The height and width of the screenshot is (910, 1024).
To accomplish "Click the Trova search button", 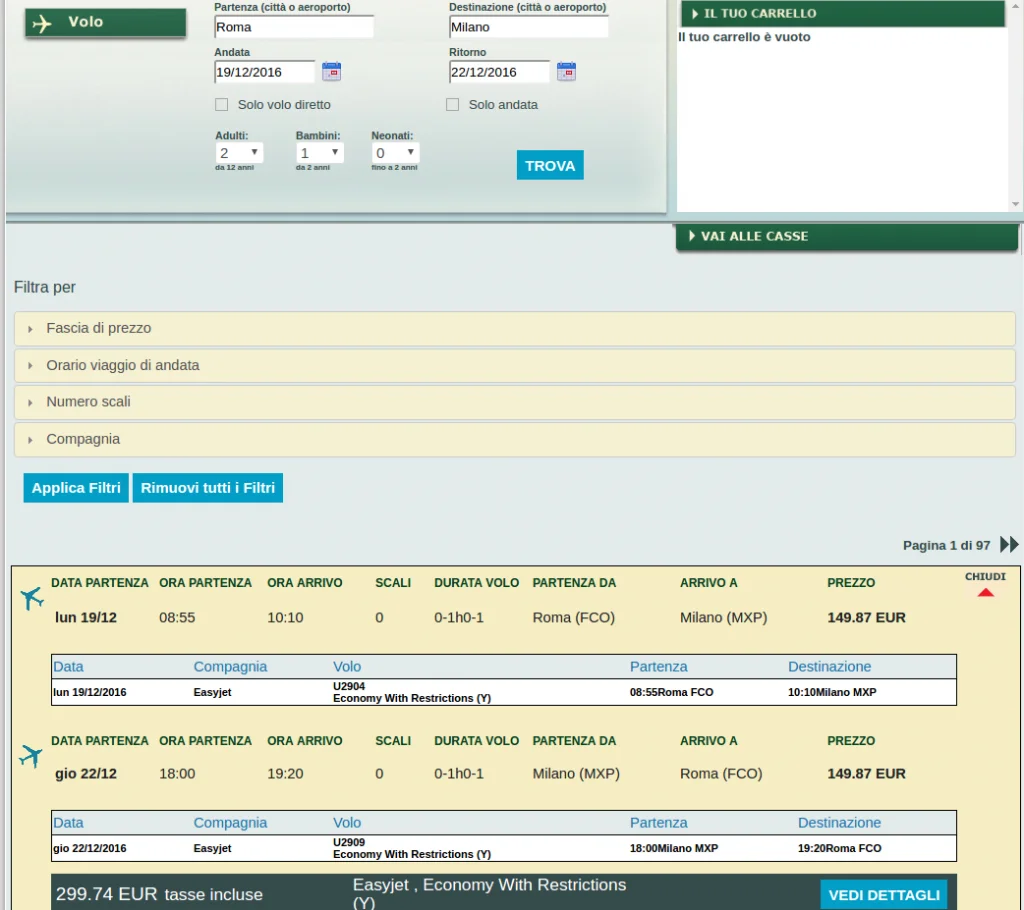I will pyautogui.click(x=550, y=165).
